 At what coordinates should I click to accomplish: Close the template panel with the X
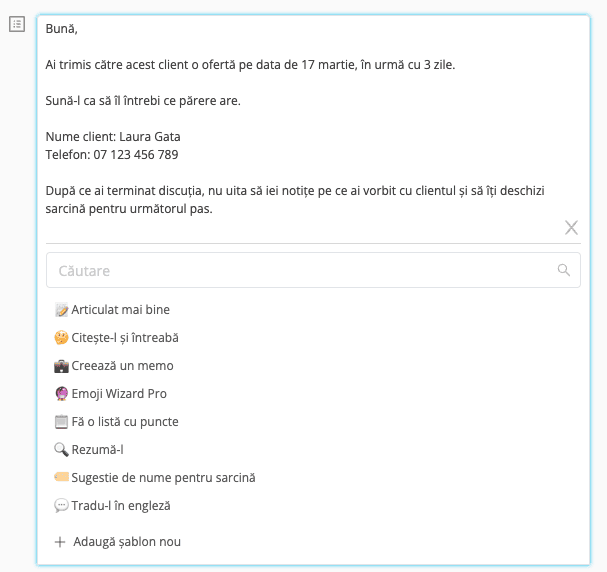coord(571,228)
